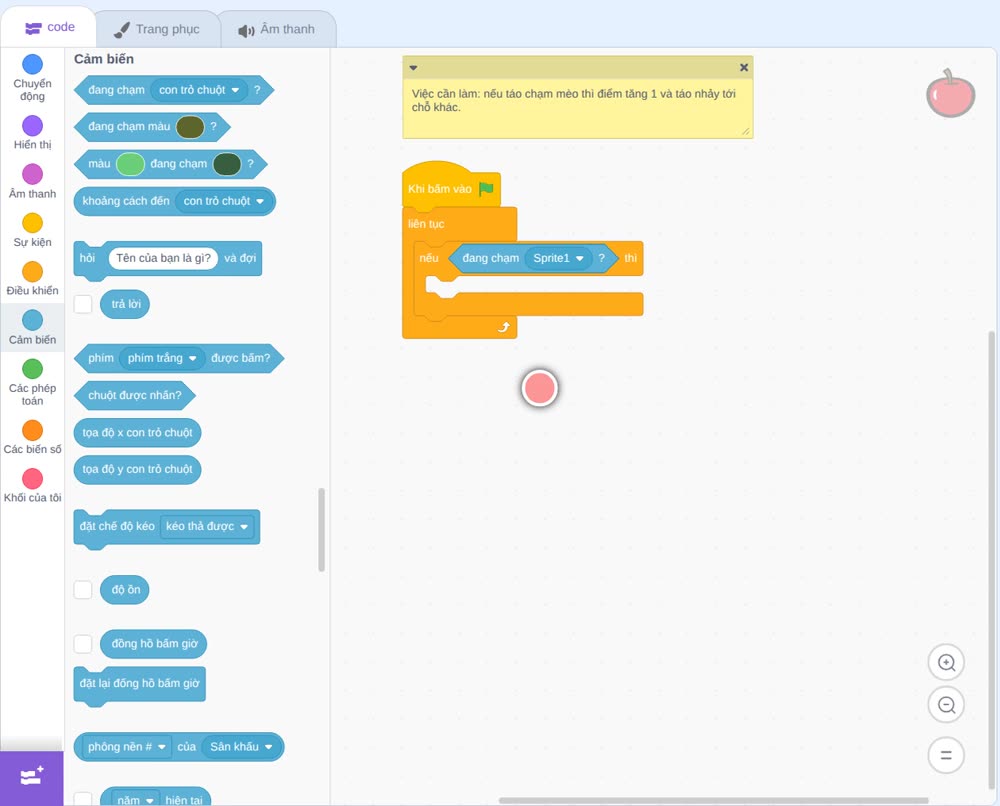Zoom out of the workspace
This screenshot has height=806, width=1000.
point(946,705)
